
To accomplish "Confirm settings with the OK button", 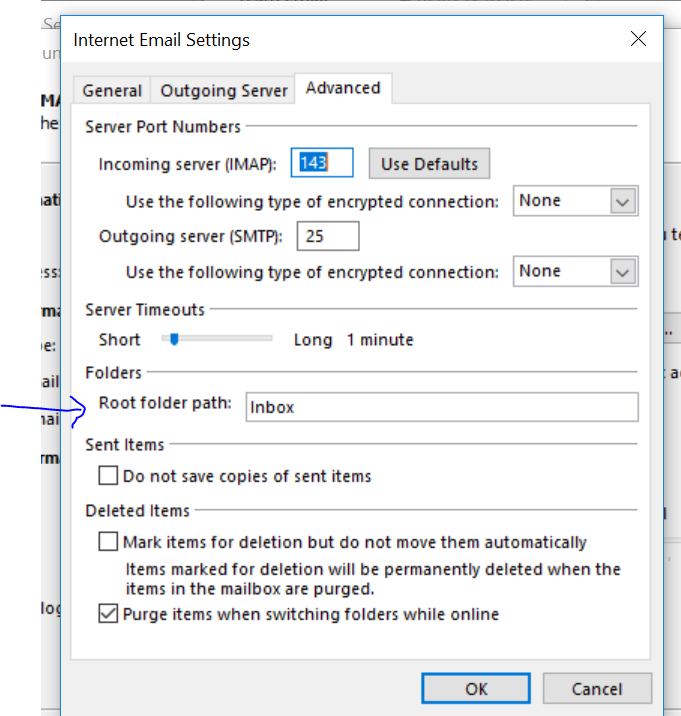I will tap(476, 689).
